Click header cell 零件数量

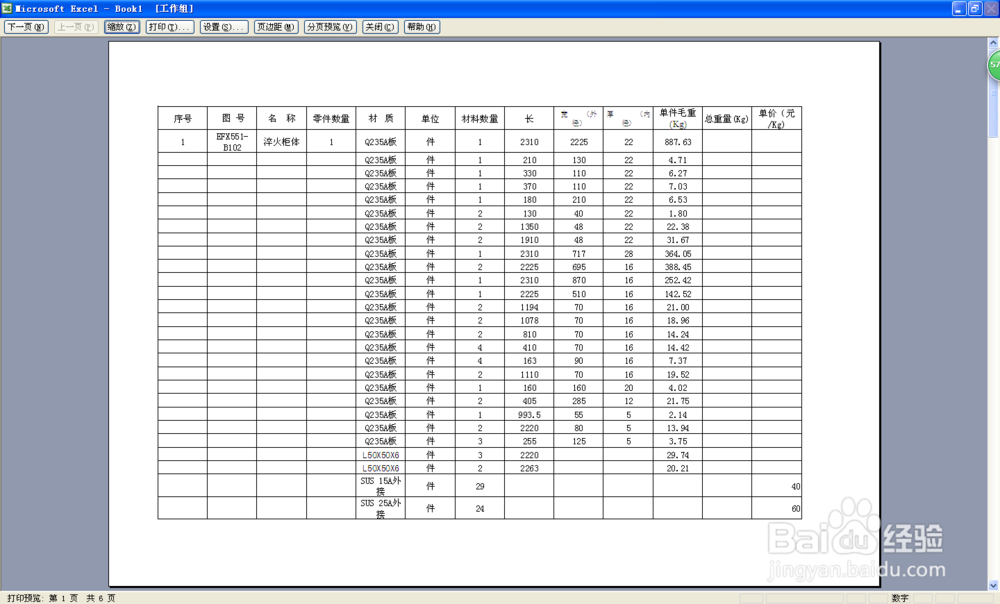[x=331, y=119]
